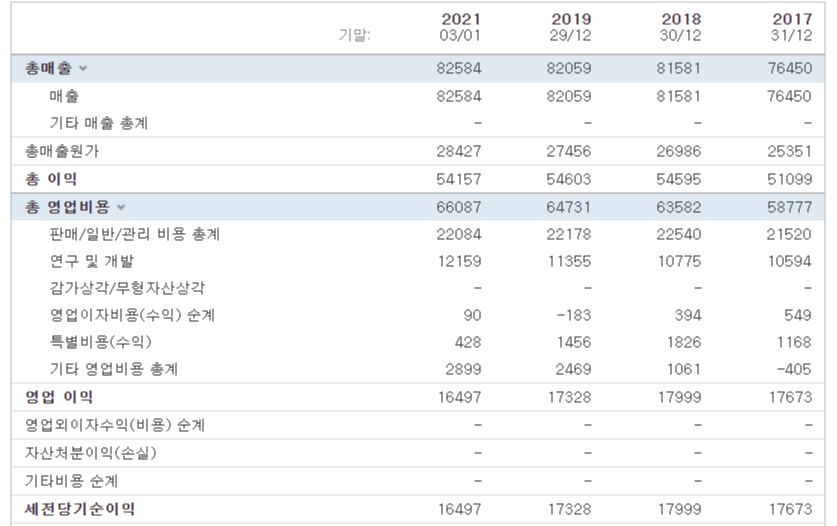The width and height of the screenshot is (837, 526).
Task: Select the 영업외이자수익(비용) 순계 label
Action: pos(115,425)
